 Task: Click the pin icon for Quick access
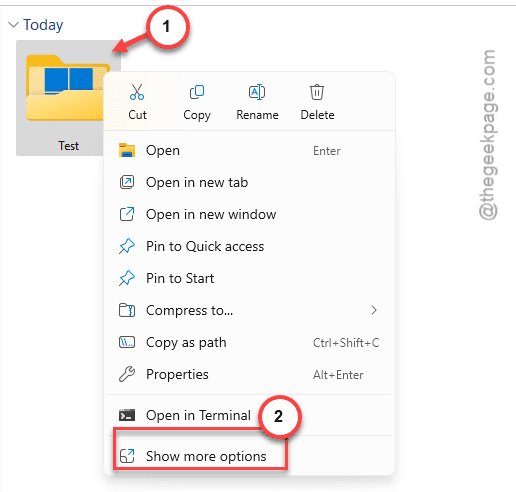(x=127, y=246)
